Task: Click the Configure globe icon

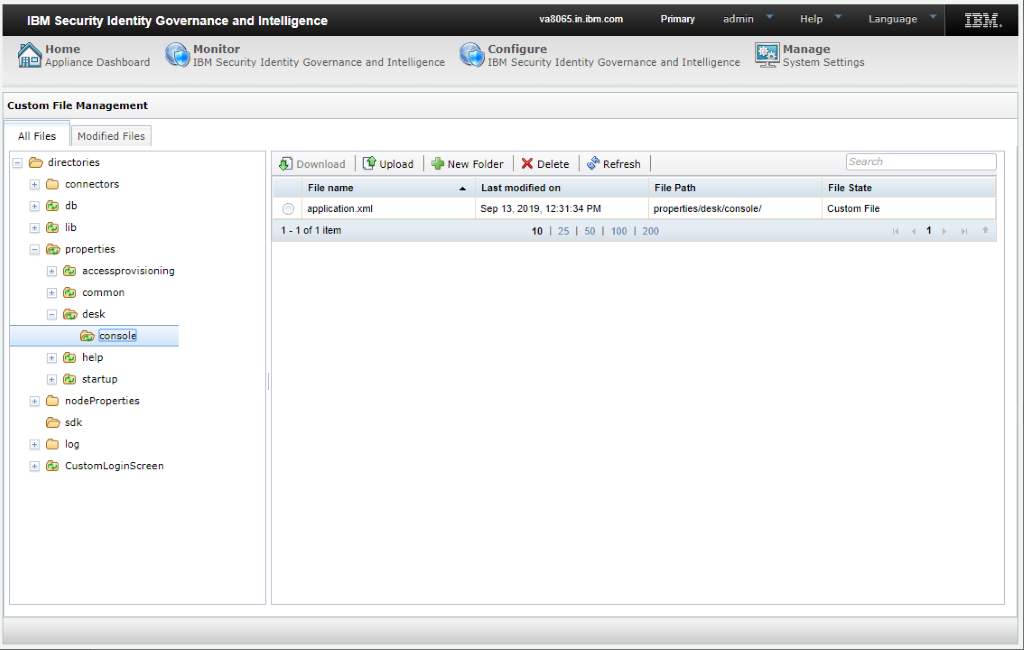Action: tap(472, 55)
